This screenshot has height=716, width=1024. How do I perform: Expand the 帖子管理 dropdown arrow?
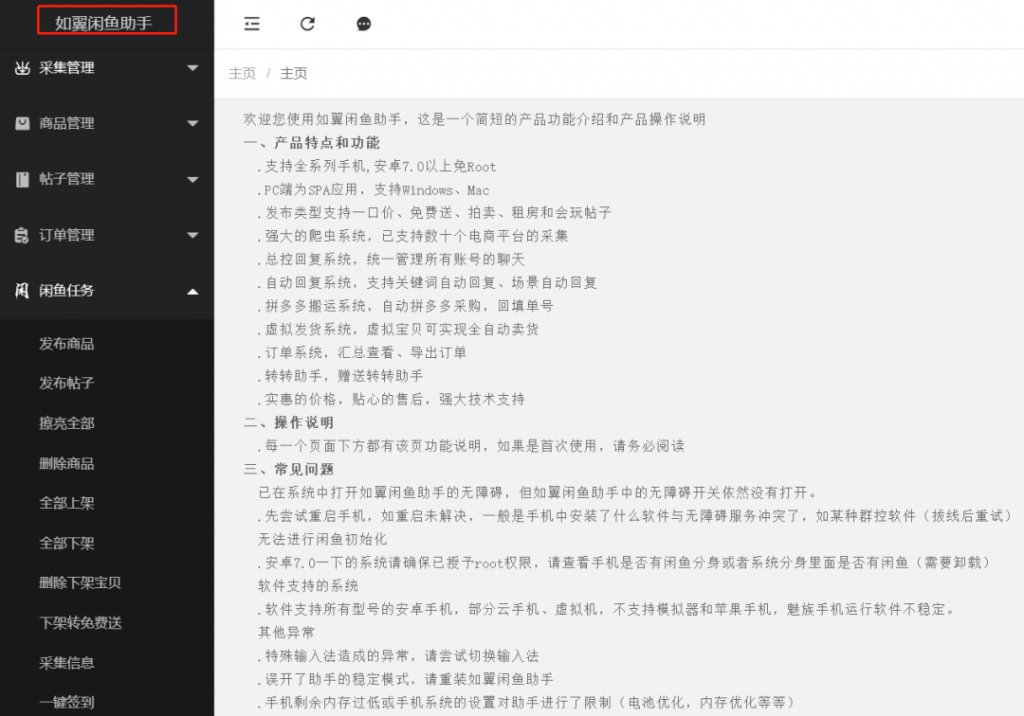coord(193,180)
